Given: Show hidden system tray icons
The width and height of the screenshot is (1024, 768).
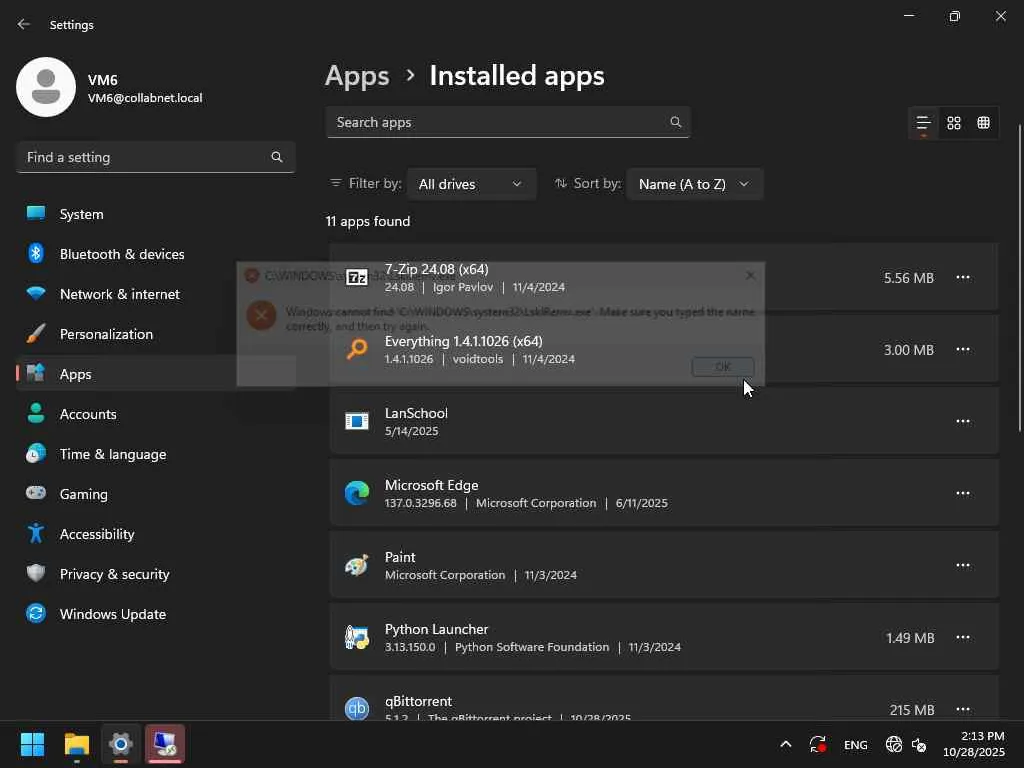Looking at the screenshot, I should [786, 744].
